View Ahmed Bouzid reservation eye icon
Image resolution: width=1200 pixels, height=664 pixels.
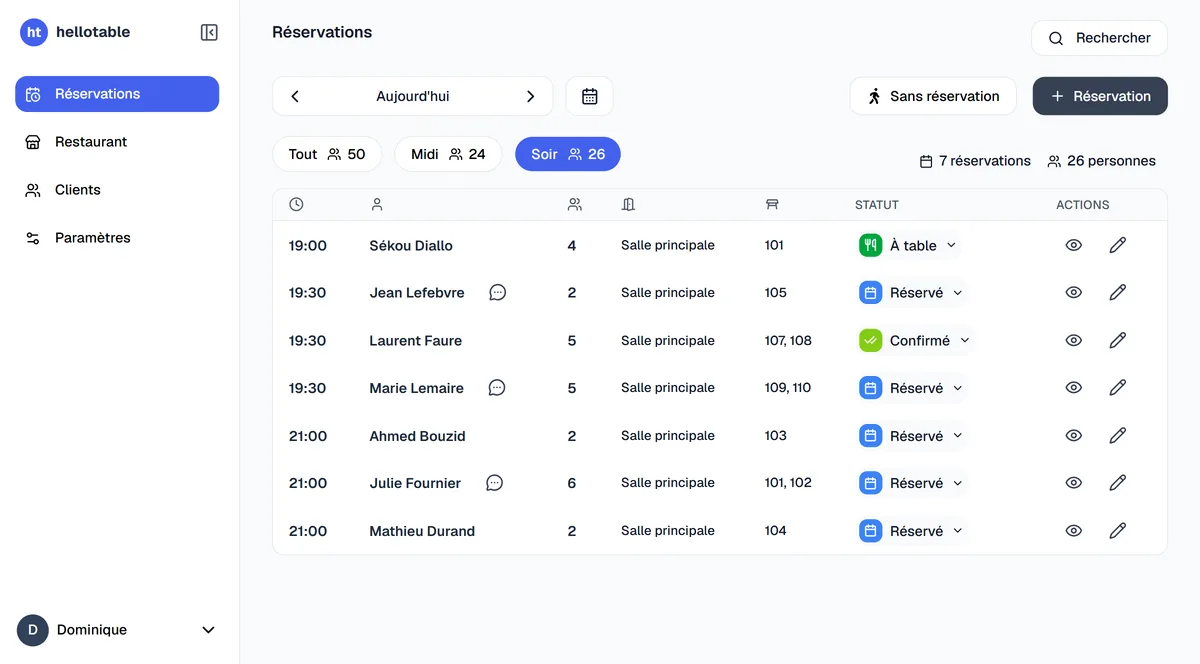(x=1074, y=435)
